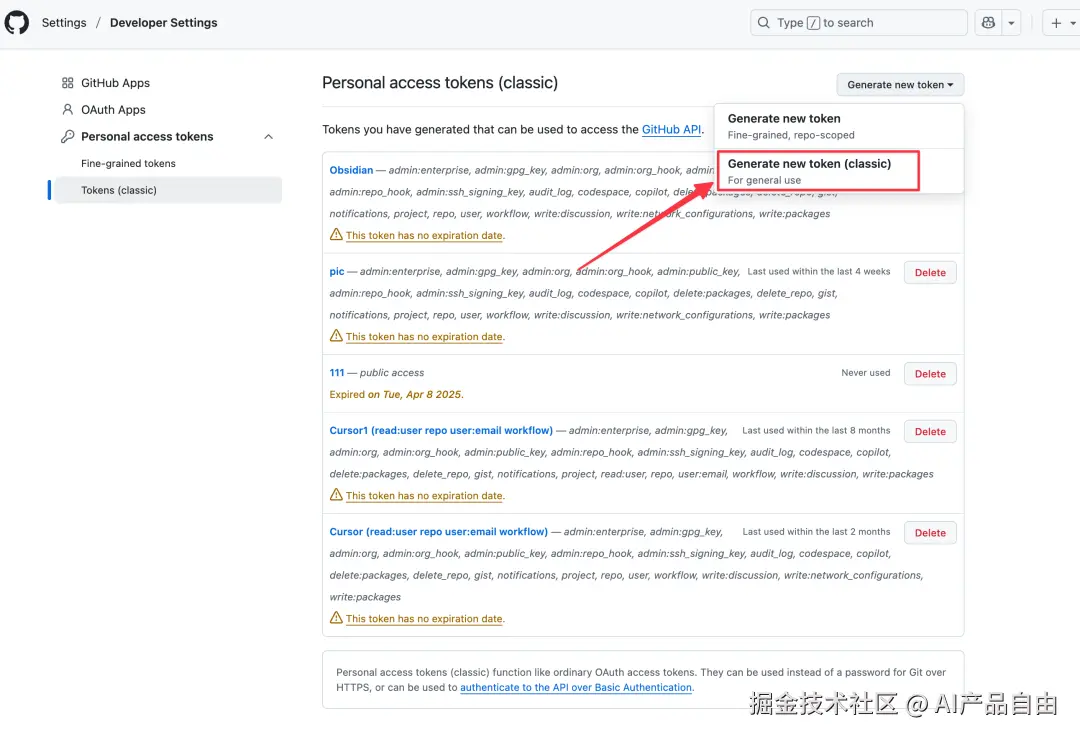Click warning triangle icon under Obsidian token

(336, 234)
